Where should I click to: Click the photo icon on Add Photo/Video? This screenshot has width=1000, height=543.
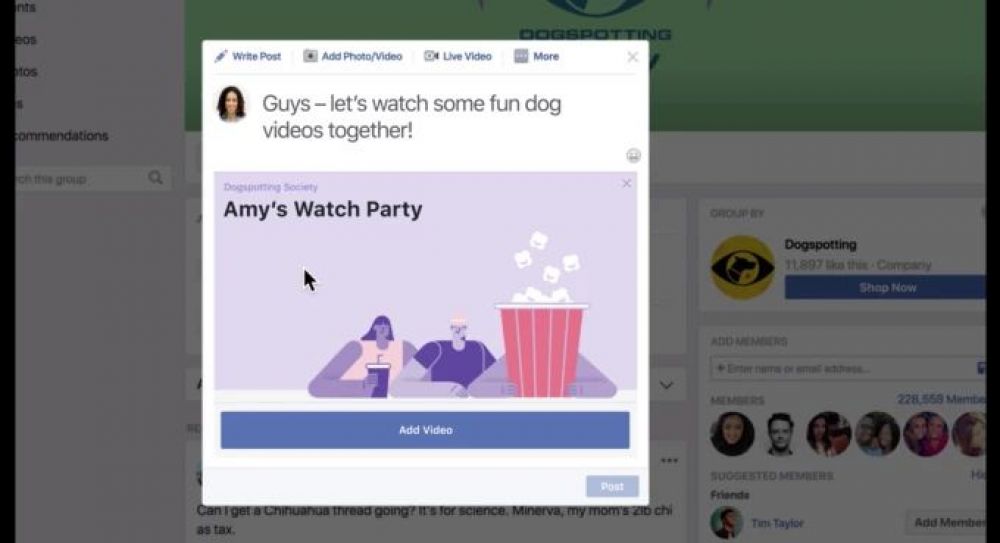click(310, 56)
